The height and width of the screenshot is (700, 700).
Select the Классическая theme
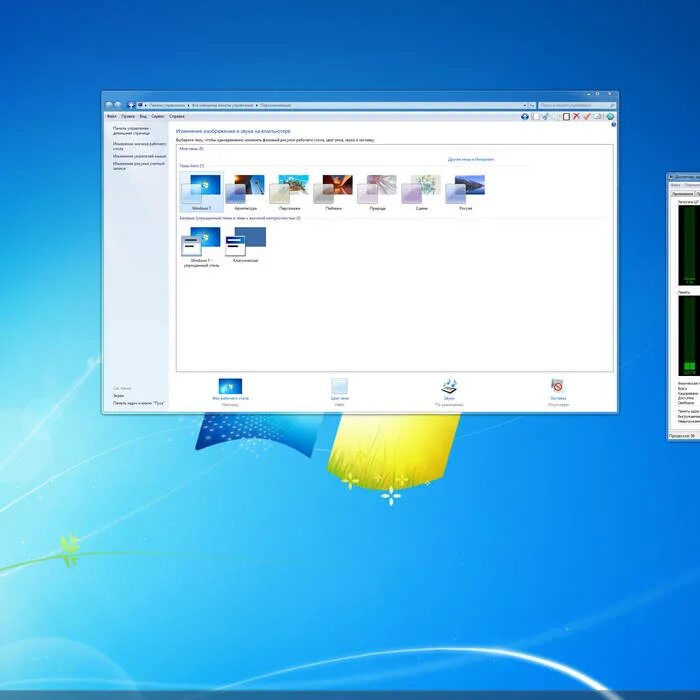coord(246,244)
